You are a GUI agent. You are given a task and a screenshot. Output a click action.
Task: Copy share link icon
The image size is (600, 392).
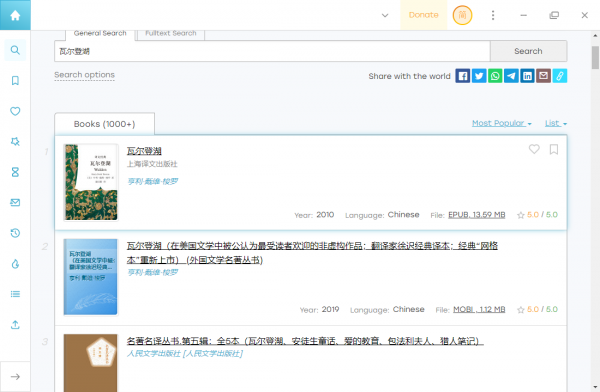[559, 76]
